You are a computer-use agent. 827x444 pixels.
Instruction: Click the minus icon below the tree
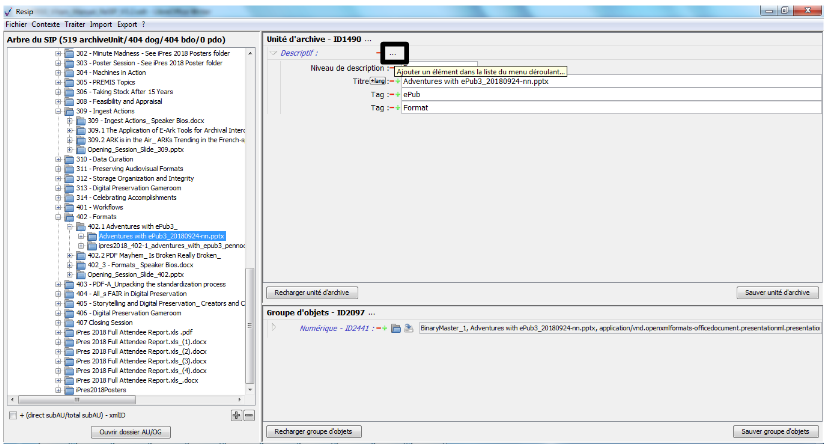point(249,415)
